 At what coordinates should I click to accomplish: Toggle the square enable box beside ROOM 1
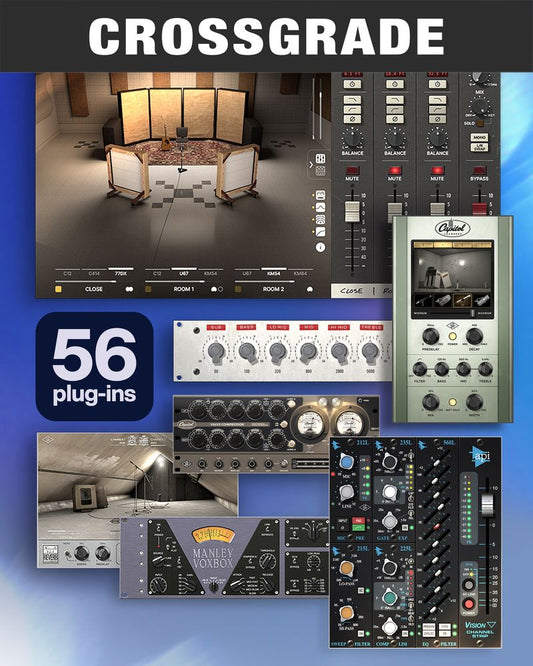tap(148, 289)
